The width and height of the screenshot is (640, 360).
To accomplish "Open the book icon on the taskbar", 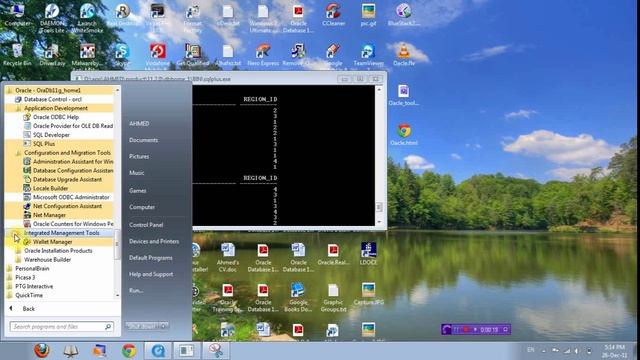I will [x=71, y=350].
